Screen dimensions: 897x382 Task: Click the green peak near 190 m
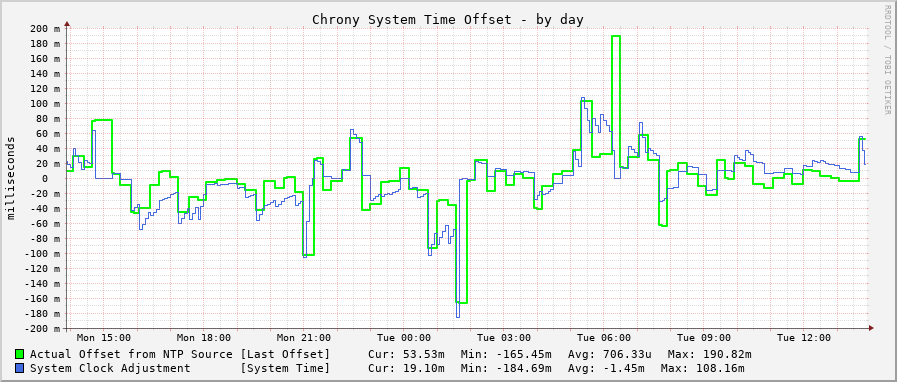coord(616,36)
